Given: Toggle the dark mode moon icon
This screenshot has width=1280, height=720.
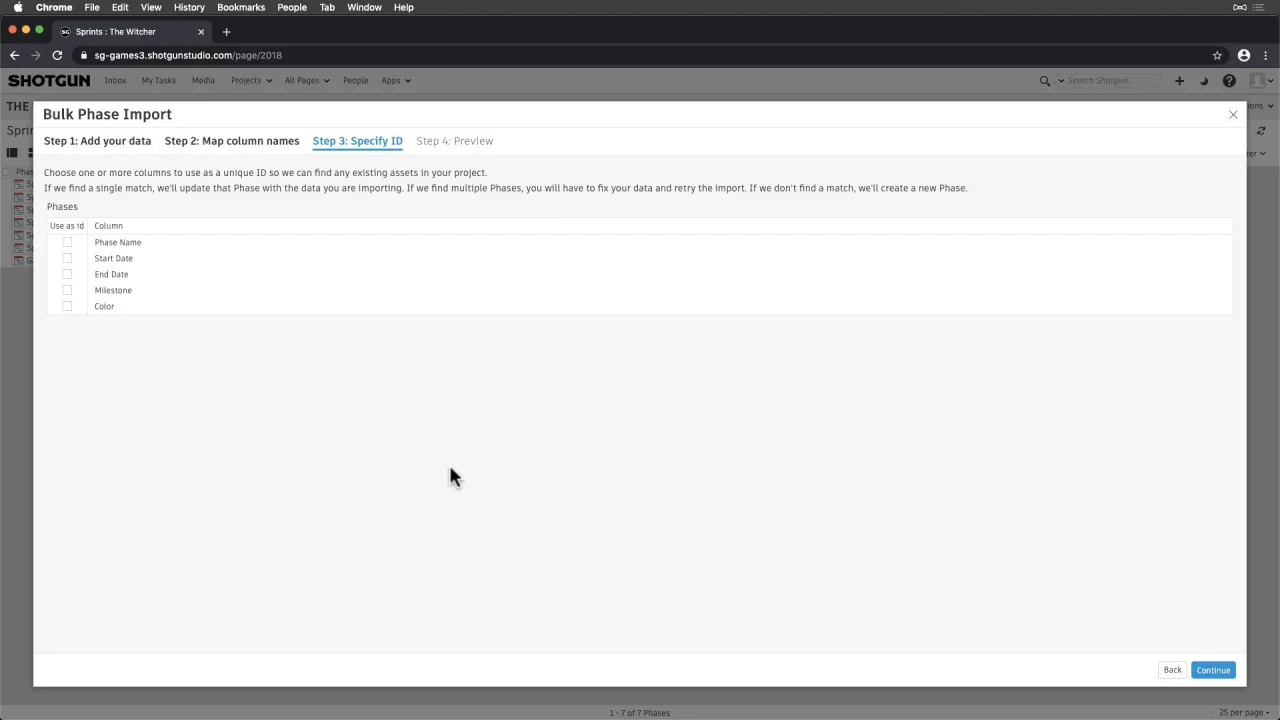Looking at the screenshot, I should pyautogui.click(x=1203, y=81).
